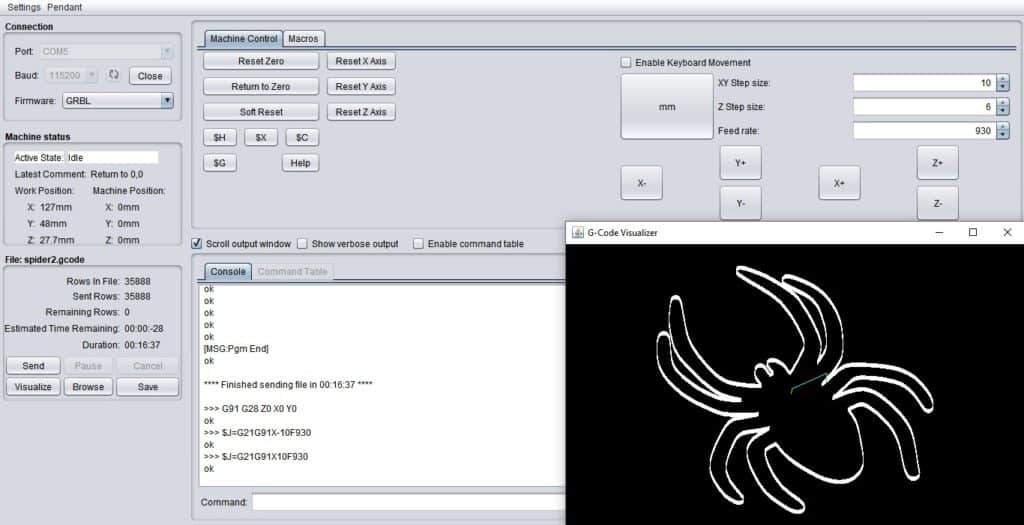Maximize the G-Code Visualizer window
1024x525 pixels.
pyautogui.click(x=972, y=232)
